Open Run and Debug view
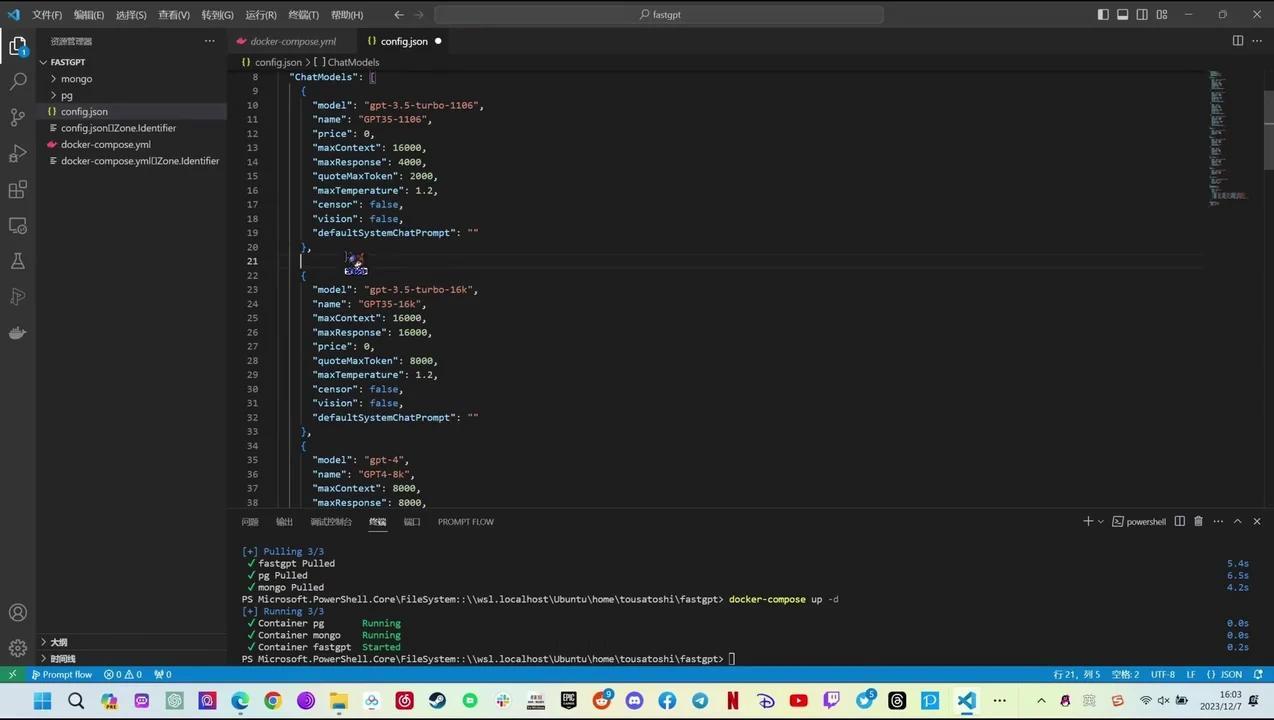This screenshot has width=1274, height=720. [x=18, y=153]
